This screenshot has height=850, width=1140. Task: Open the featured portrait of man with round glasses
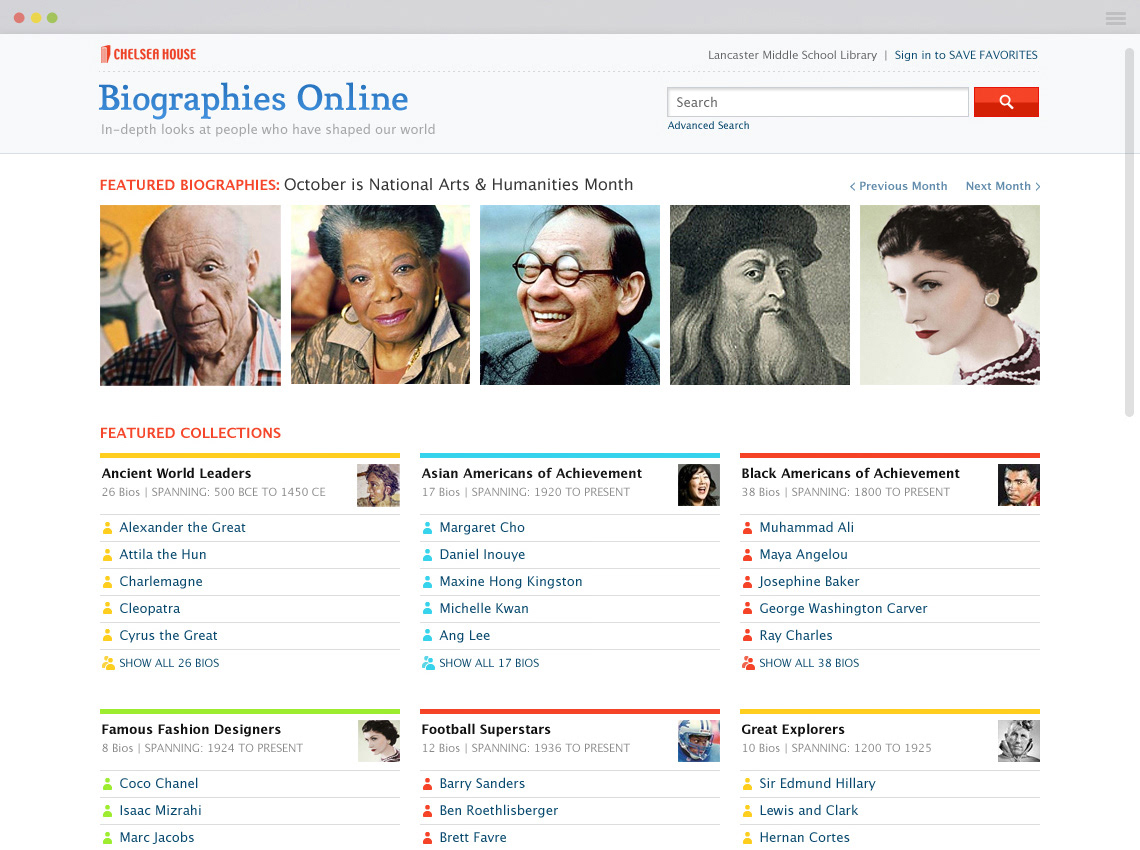pos(570,295)
